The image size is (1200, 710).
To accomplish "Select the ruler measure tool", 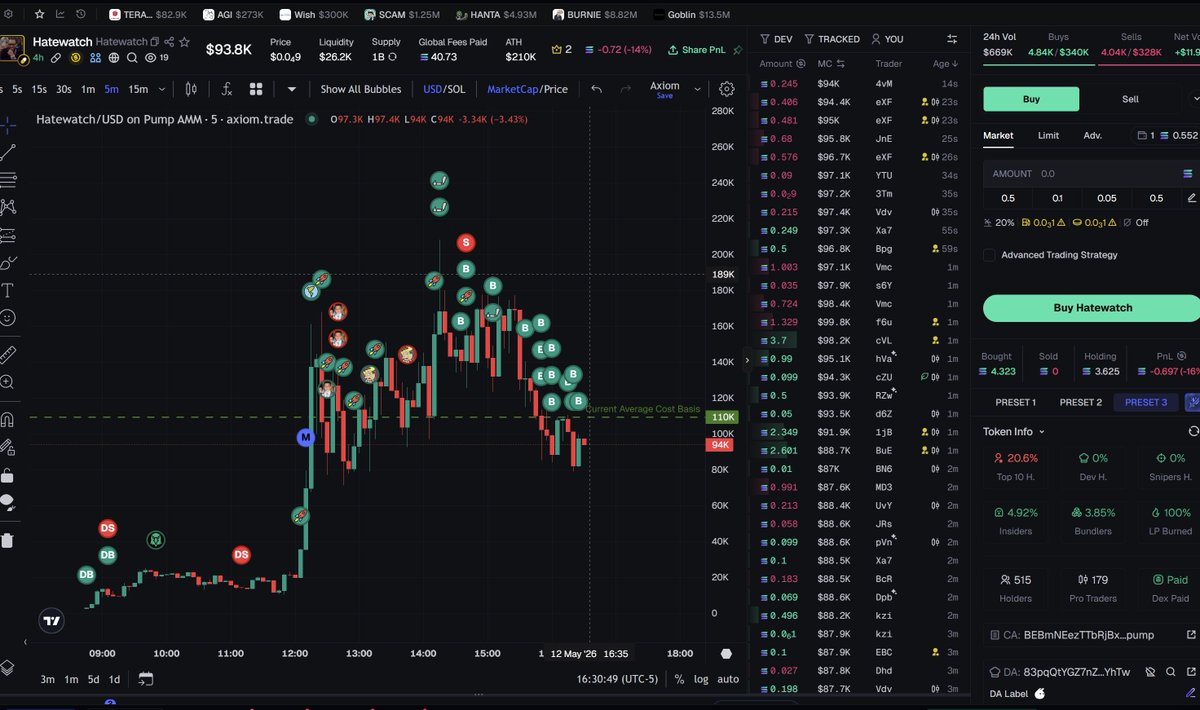I will tap(8, 354).
